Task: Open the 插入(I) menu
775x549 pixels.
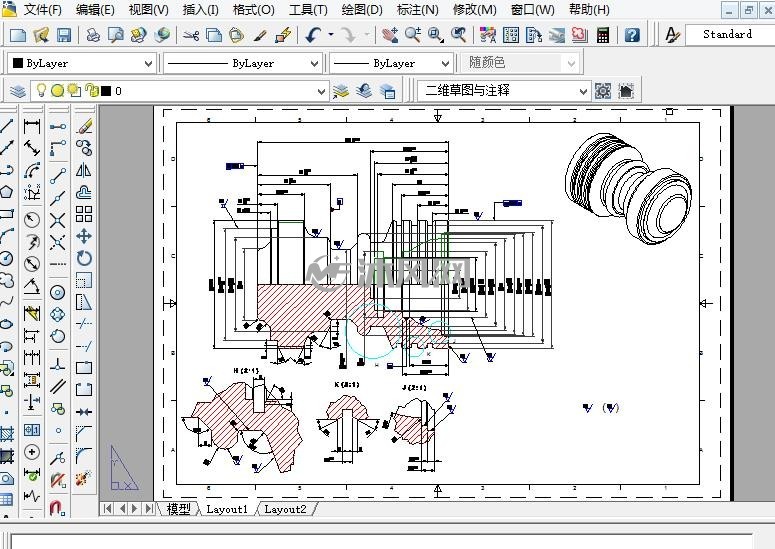Action: 200,9
